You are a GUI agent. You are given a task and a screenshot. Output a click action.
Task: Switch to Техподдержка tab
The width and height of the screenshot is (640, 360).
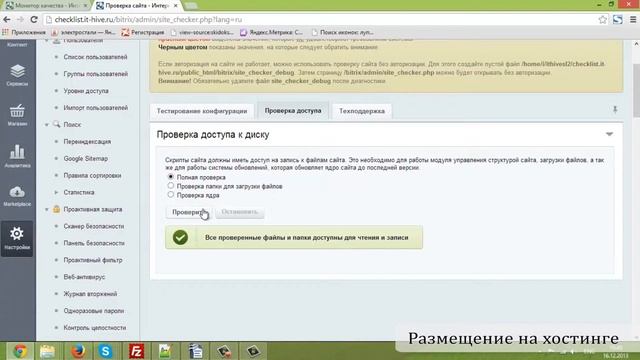(x=362, y=111)
